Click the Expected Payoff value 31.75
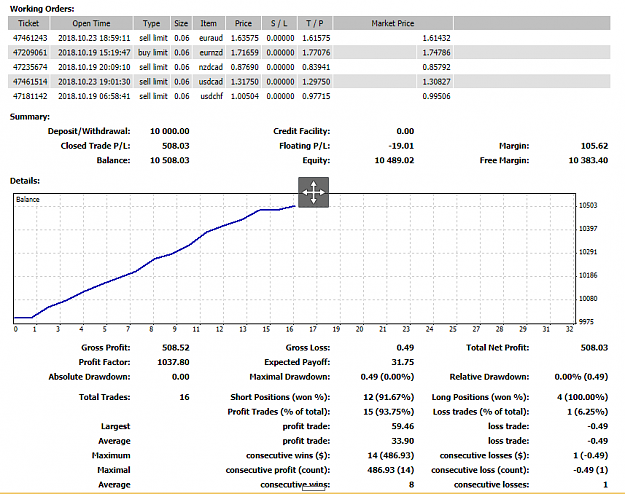The width and height of the screenshot is (625, 494). coord(403,362)
